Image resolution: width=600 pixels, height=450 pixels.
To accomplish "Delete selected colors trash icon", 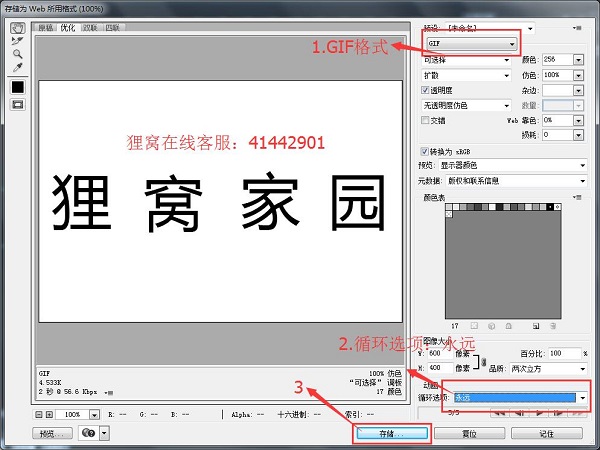I will click(x=553, y=326).
